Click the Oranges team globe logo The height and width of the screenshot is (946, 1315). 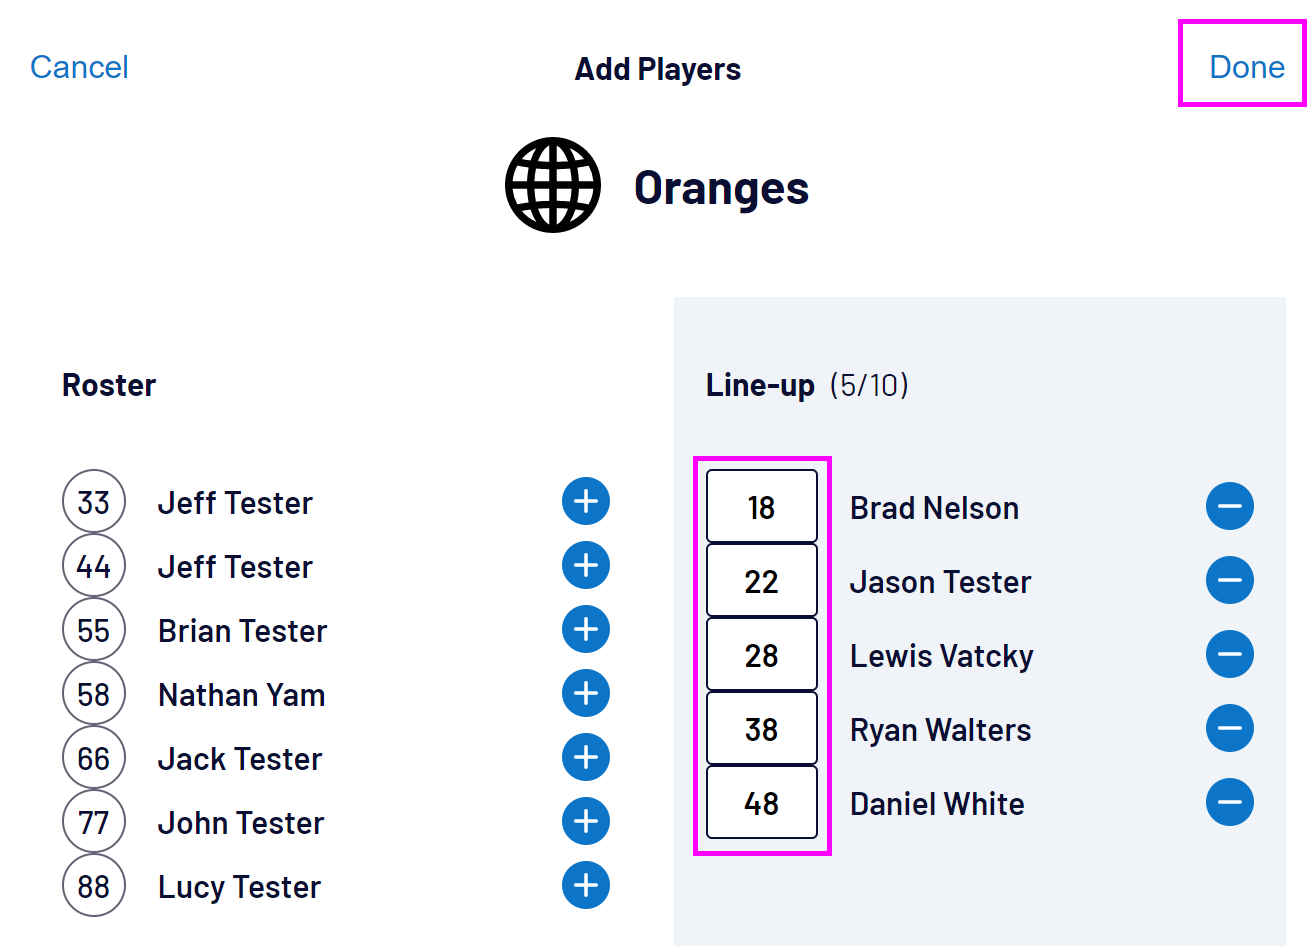pyautogui.click(x=552, y=185)
